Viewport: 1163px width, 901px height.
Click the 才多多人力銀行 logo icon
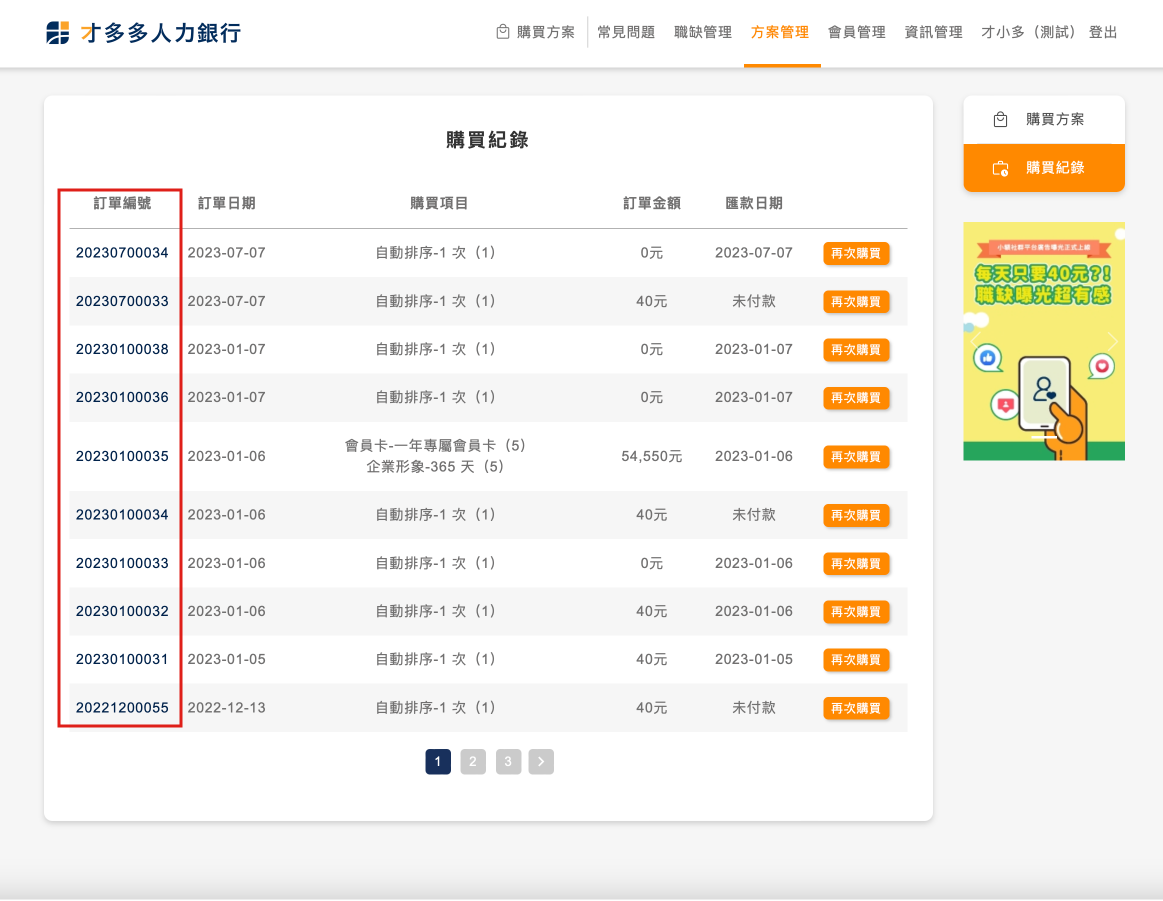(59, 33)
